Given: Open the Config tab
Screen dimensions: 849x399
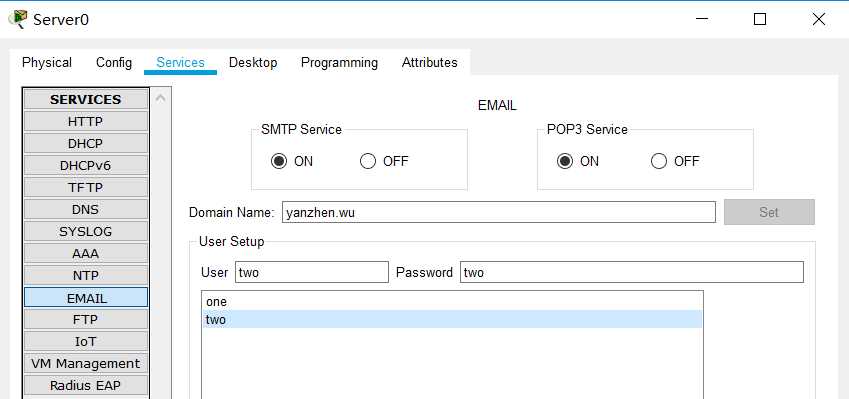Looking at the screenshot, I should click(x=114, y=63).
